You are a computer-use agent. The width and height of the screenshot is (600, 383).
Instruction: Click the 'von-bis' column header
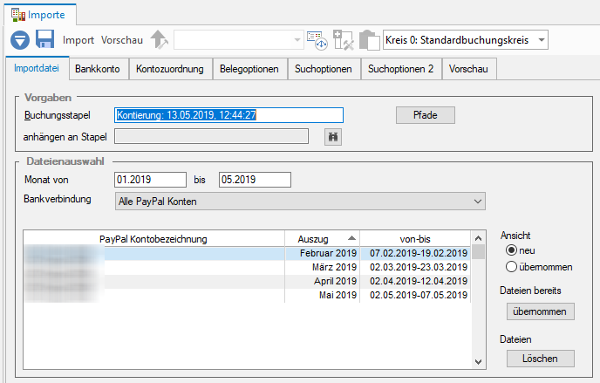(415, 239)
